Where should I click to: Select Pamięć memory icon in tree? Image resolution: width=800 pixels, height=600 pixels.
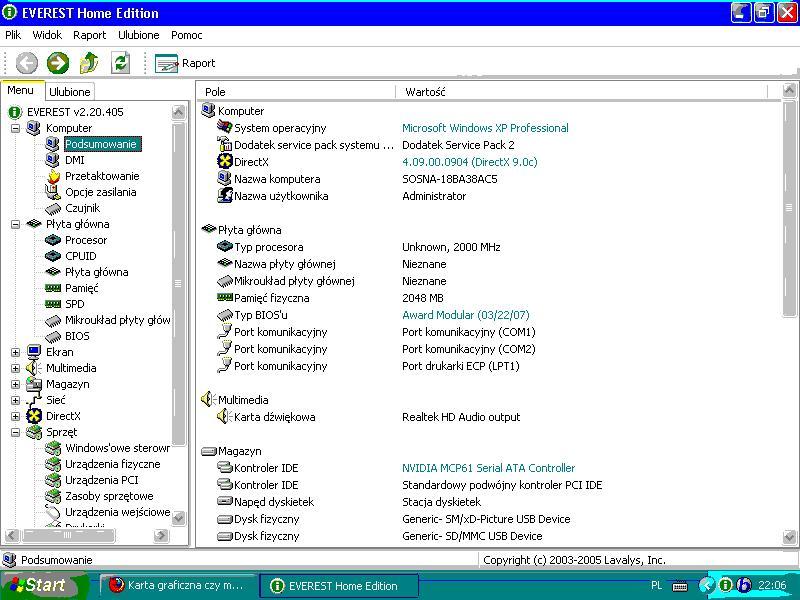(53, 288)
